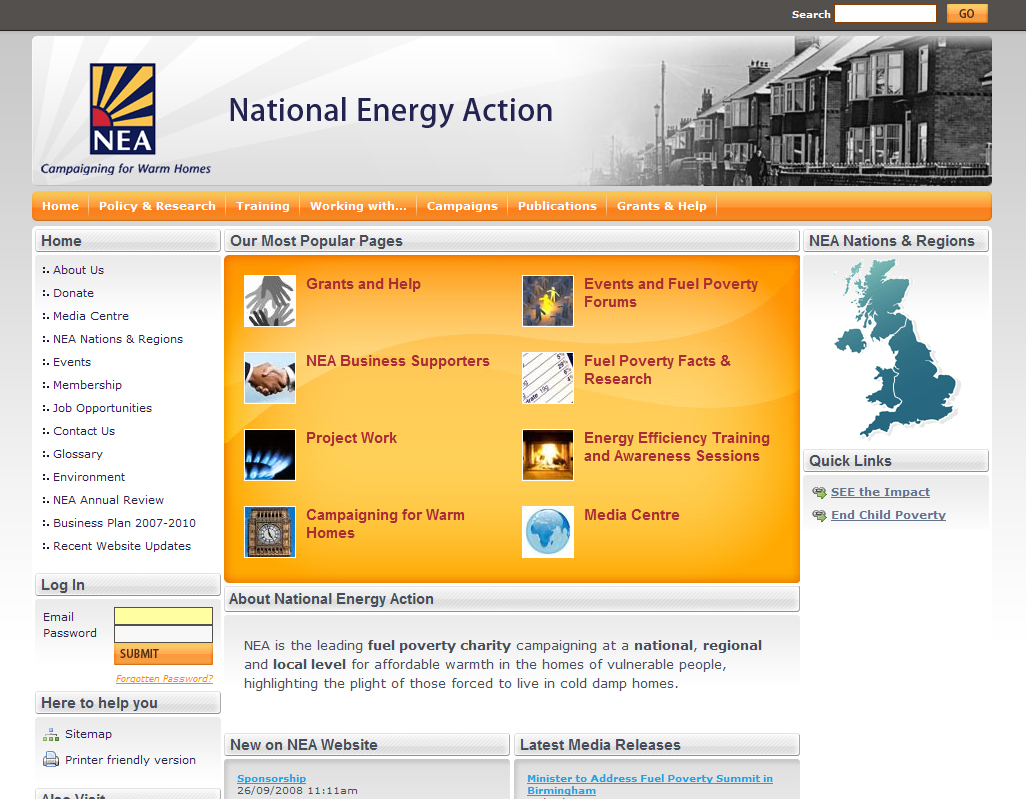Click the Email login field
The image size is (1026, 799).
tap(164, 616)
